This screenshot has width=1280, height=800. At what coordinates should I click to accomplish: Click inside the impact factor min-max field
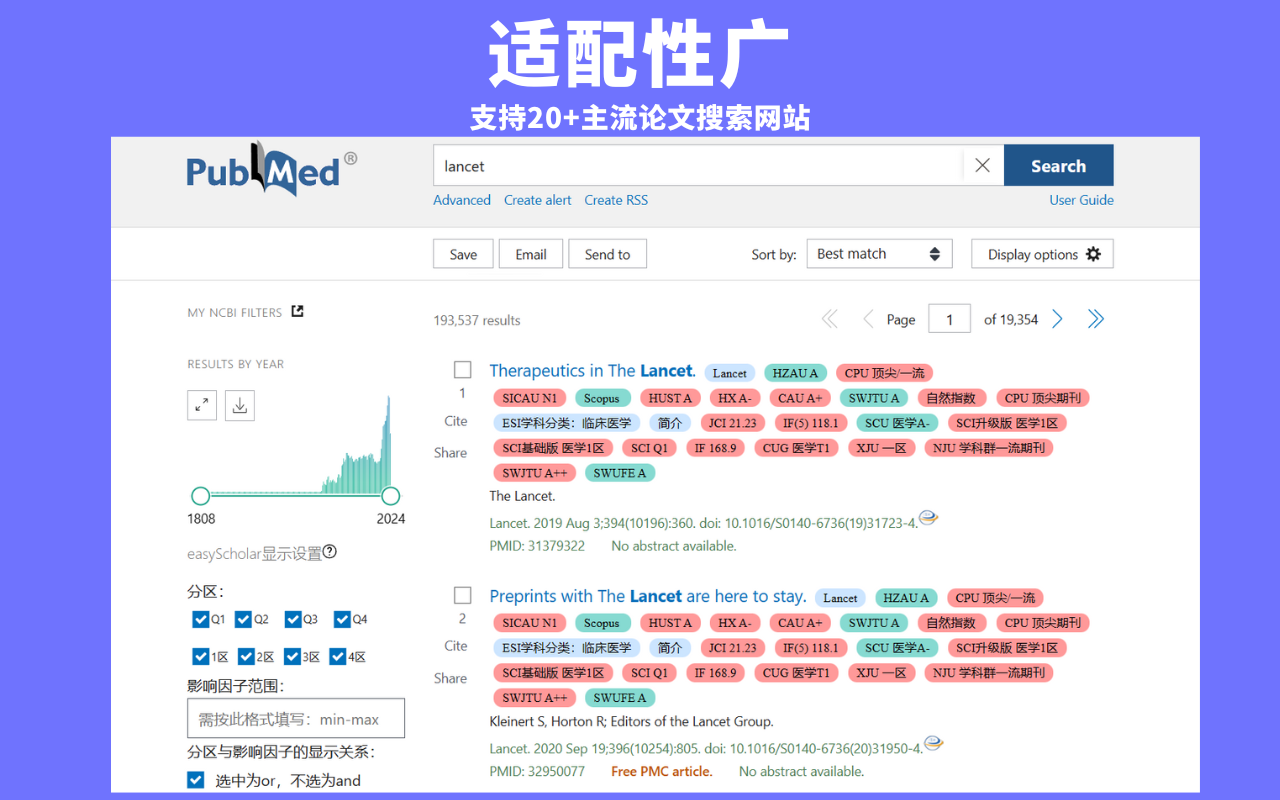coord(296,718)
